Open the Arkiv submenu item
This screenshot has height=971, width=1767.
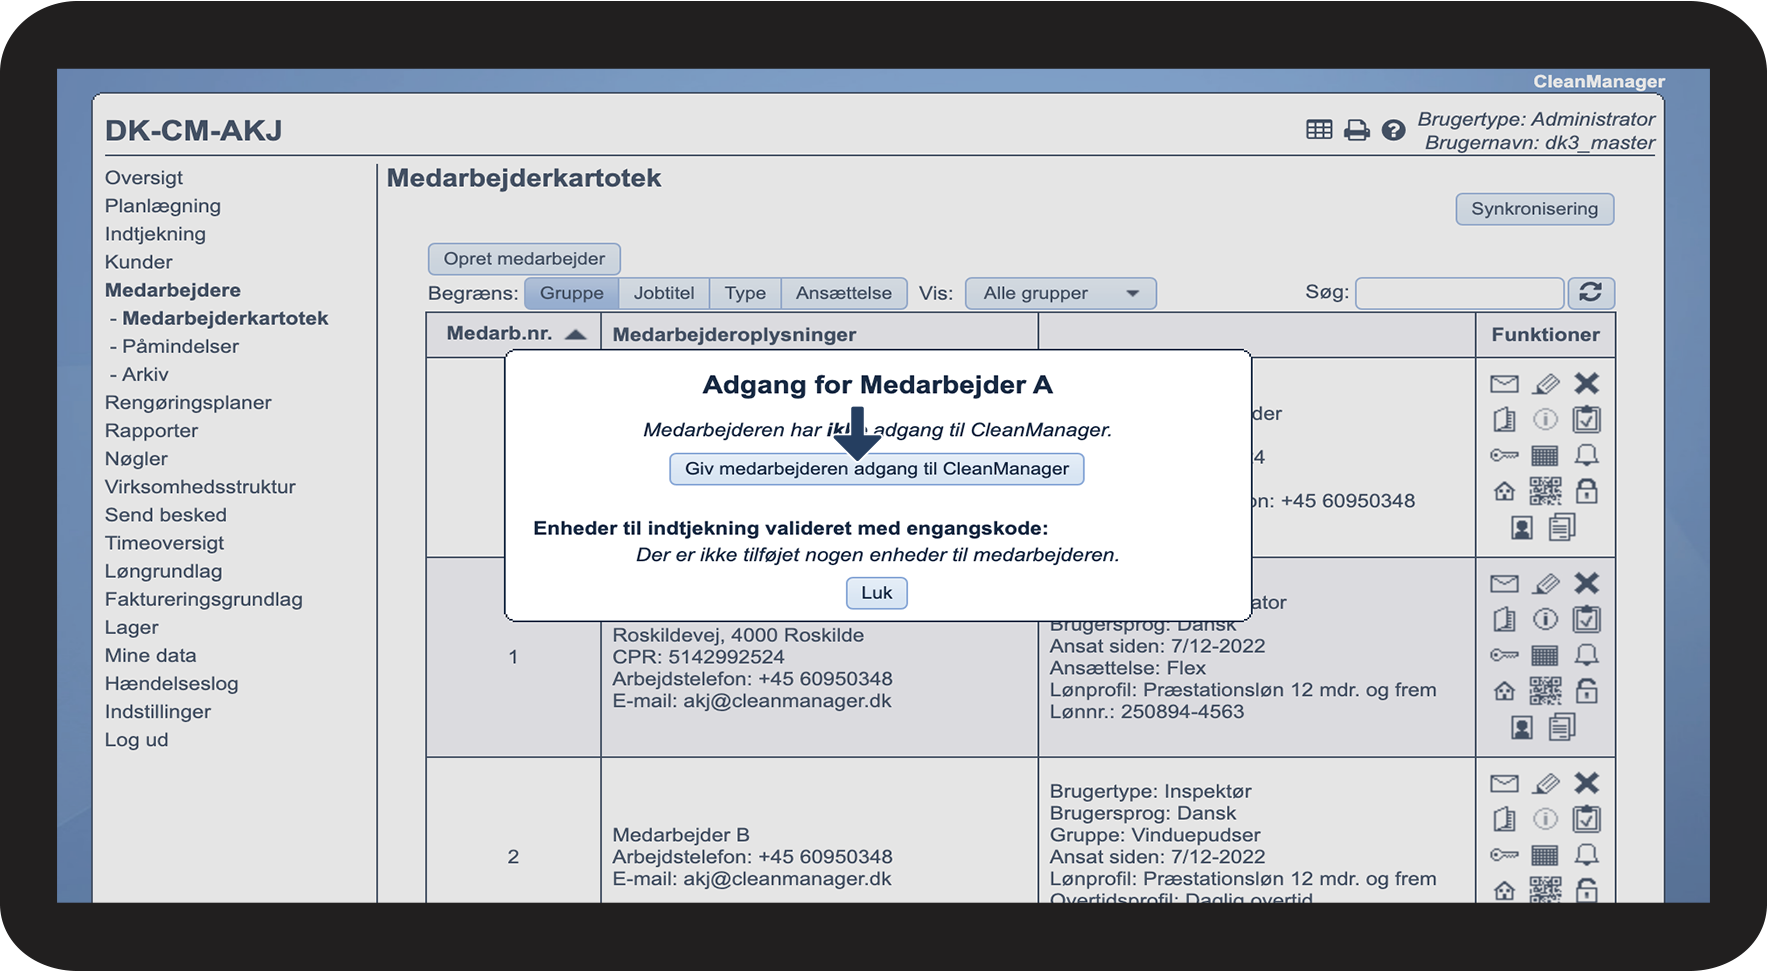pos(145,374)
